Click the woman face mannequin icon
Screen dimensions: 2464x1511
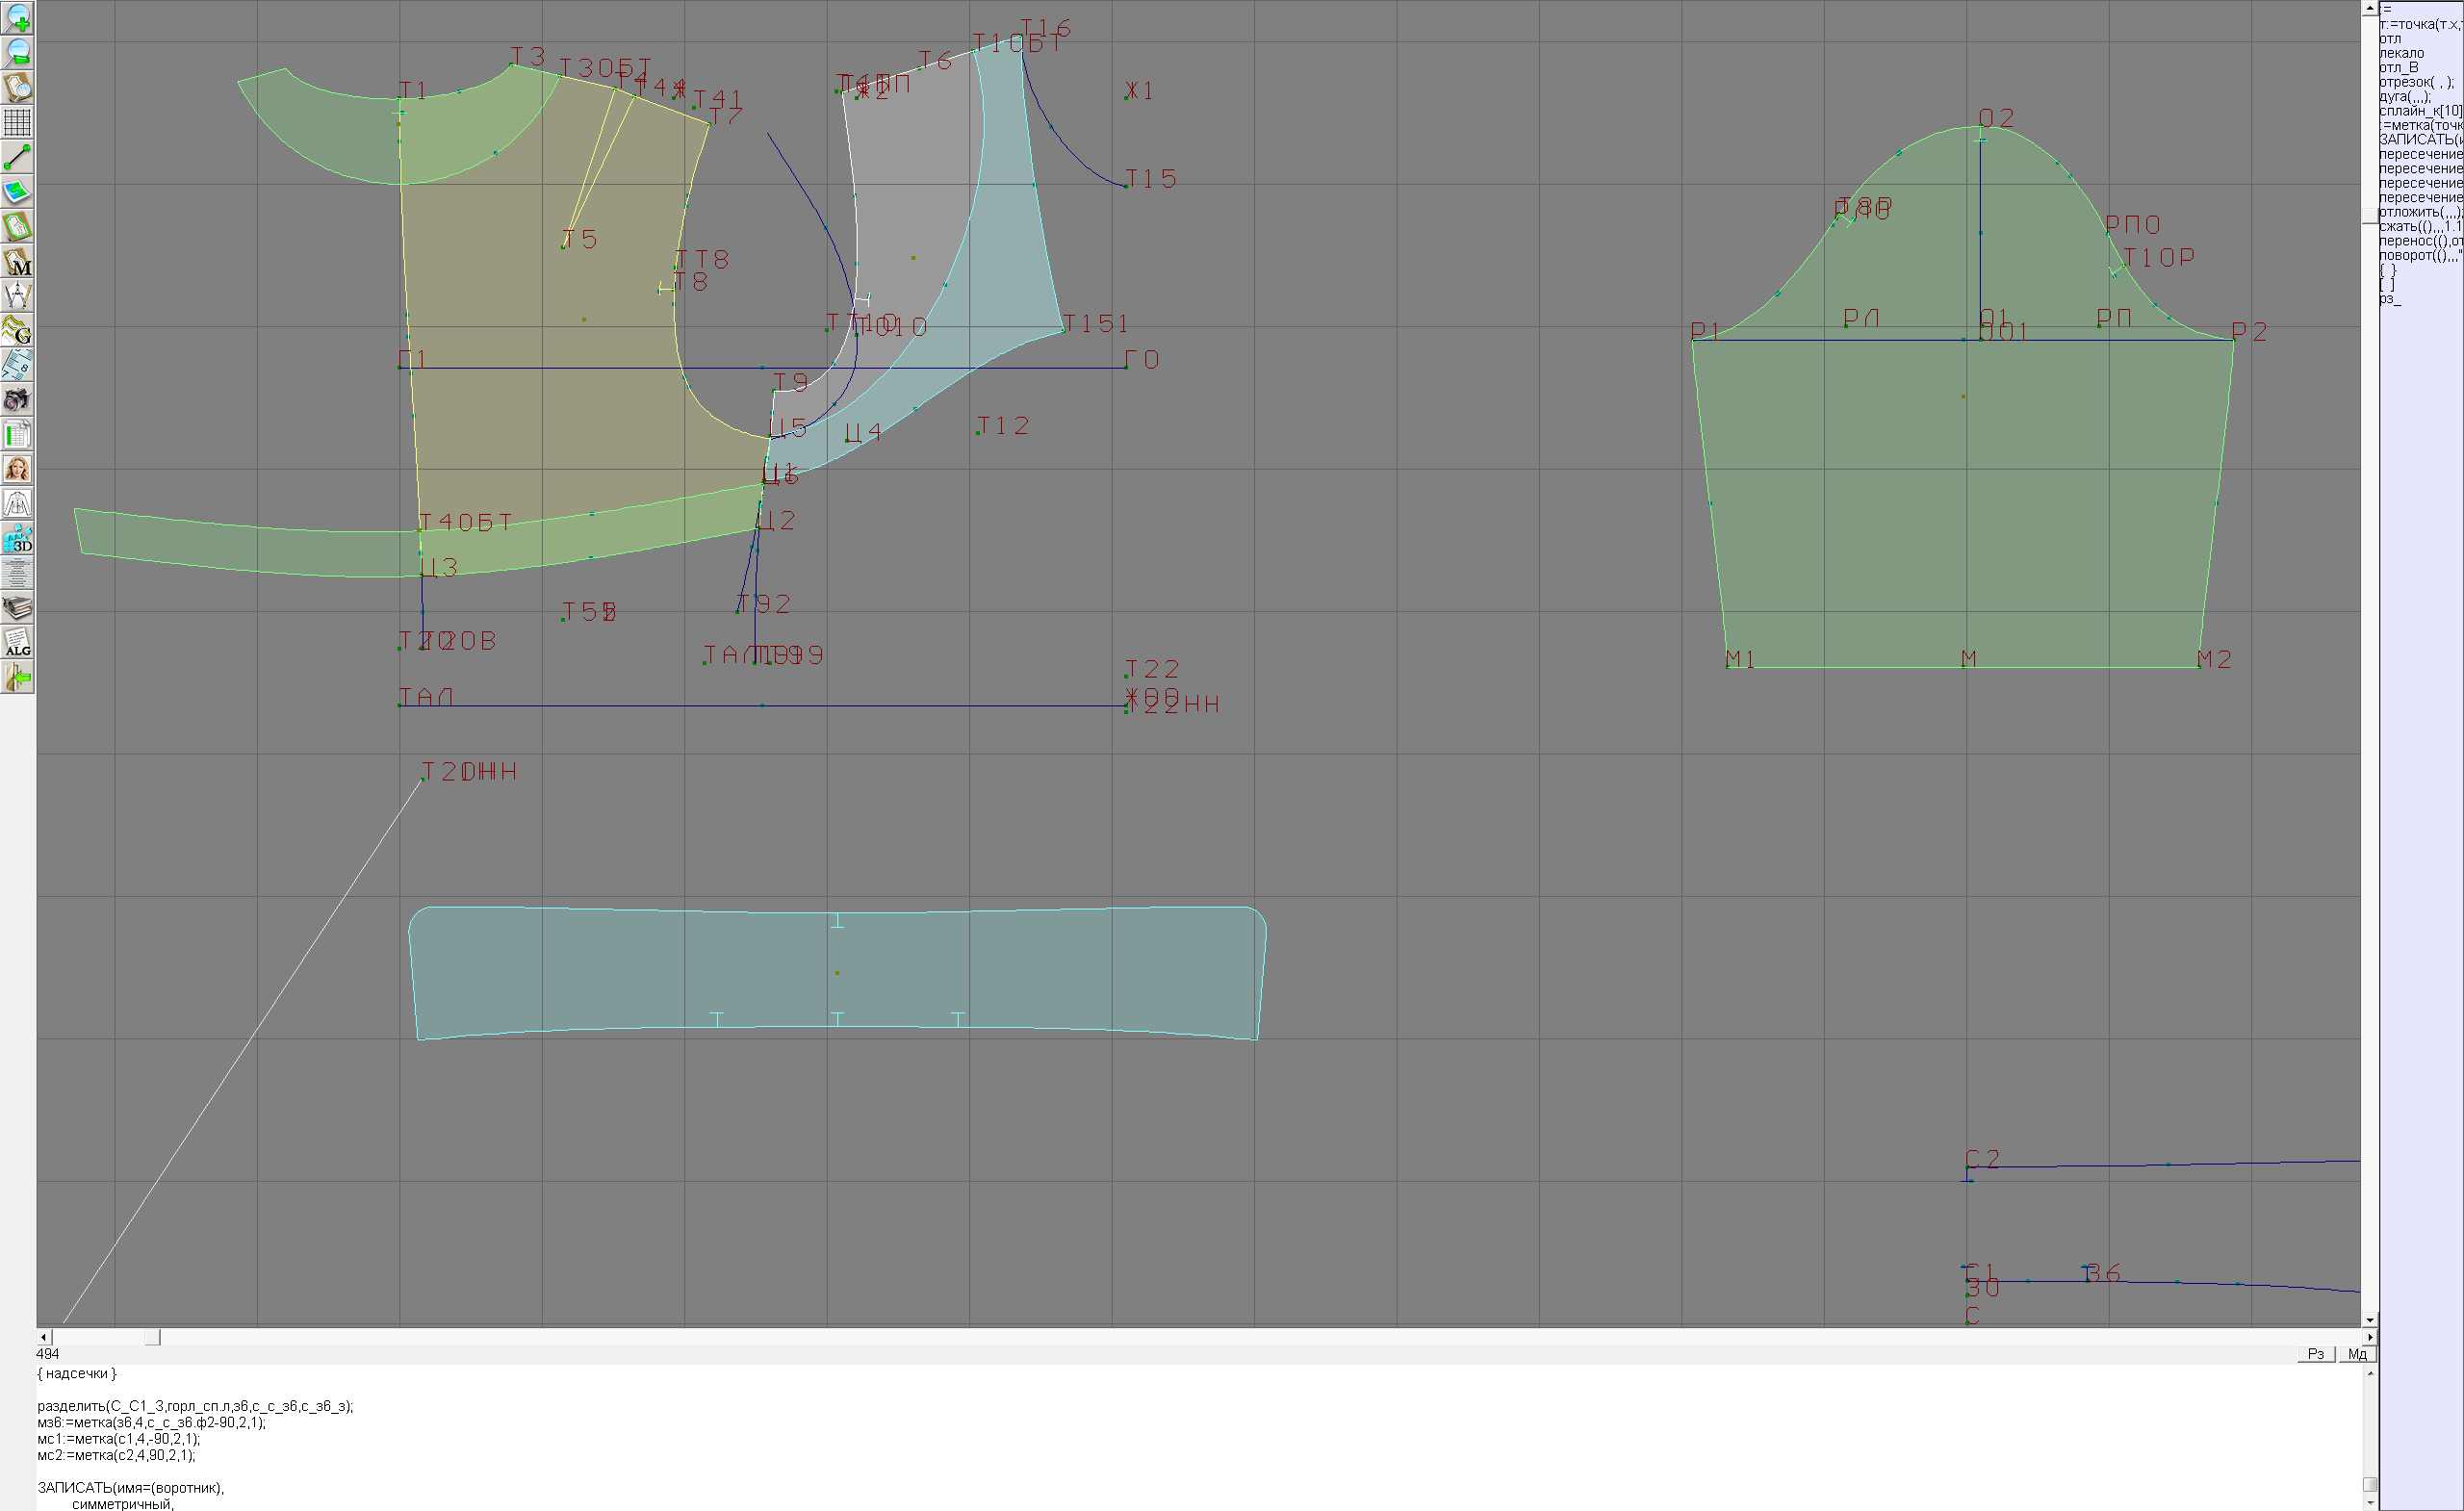point(18,469)
